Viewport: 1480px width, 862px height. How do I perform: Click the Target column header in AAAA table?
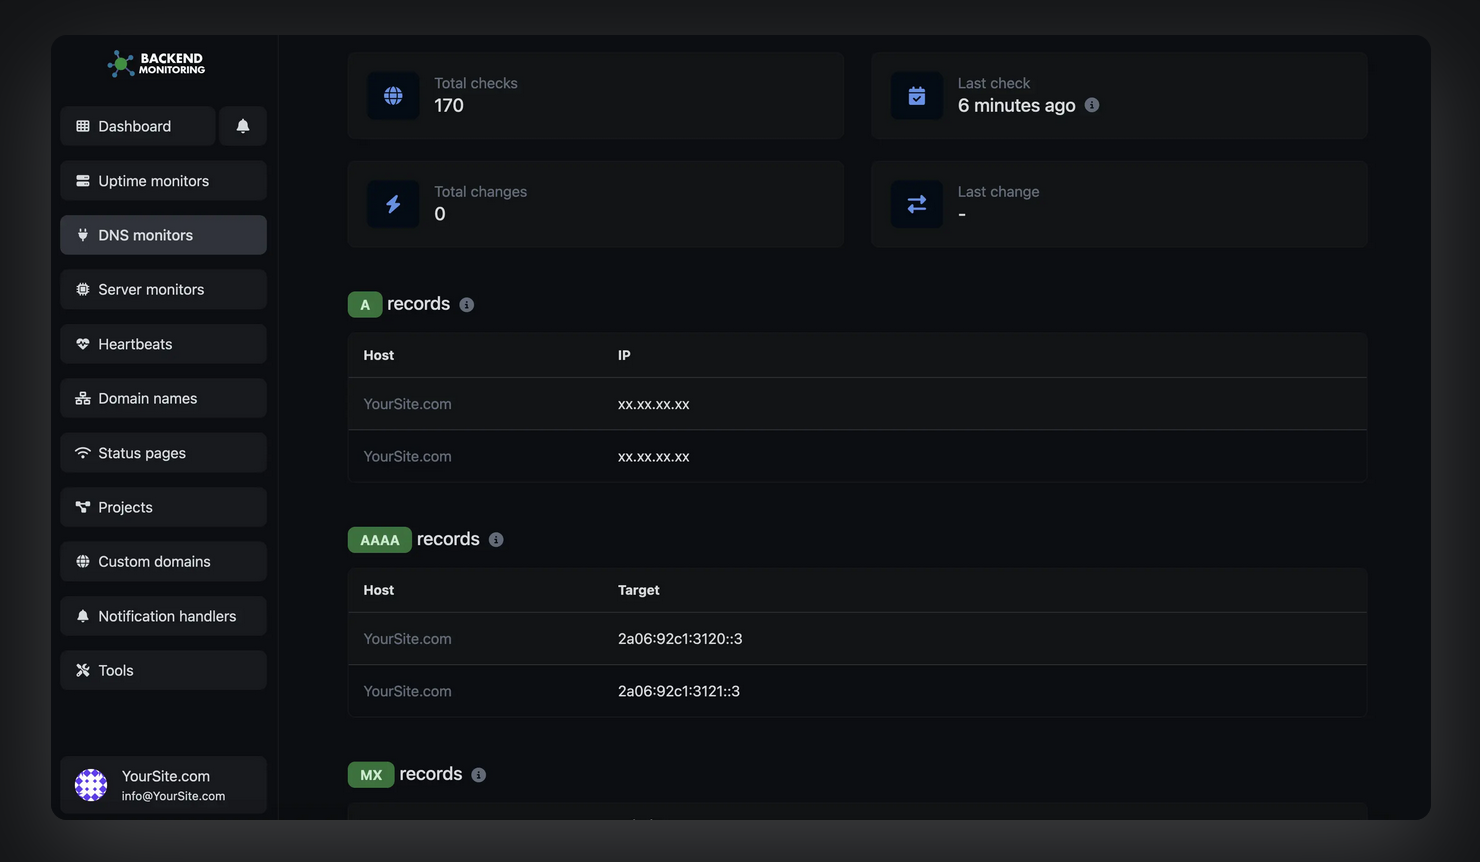pyautogui.click(x=639, y=590)
